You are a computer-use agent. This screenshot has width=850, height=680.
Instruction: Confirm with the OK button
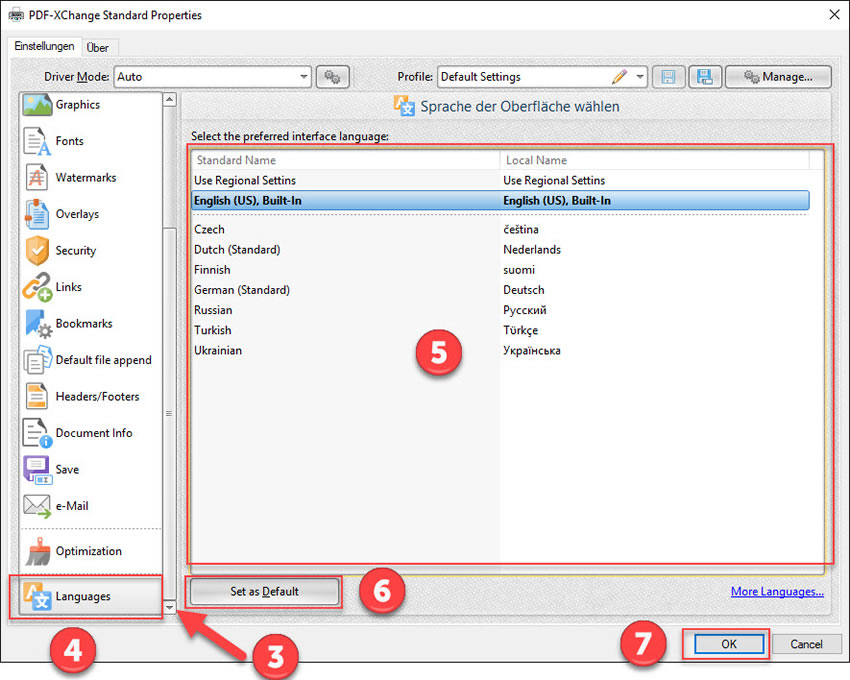point(729,644)
